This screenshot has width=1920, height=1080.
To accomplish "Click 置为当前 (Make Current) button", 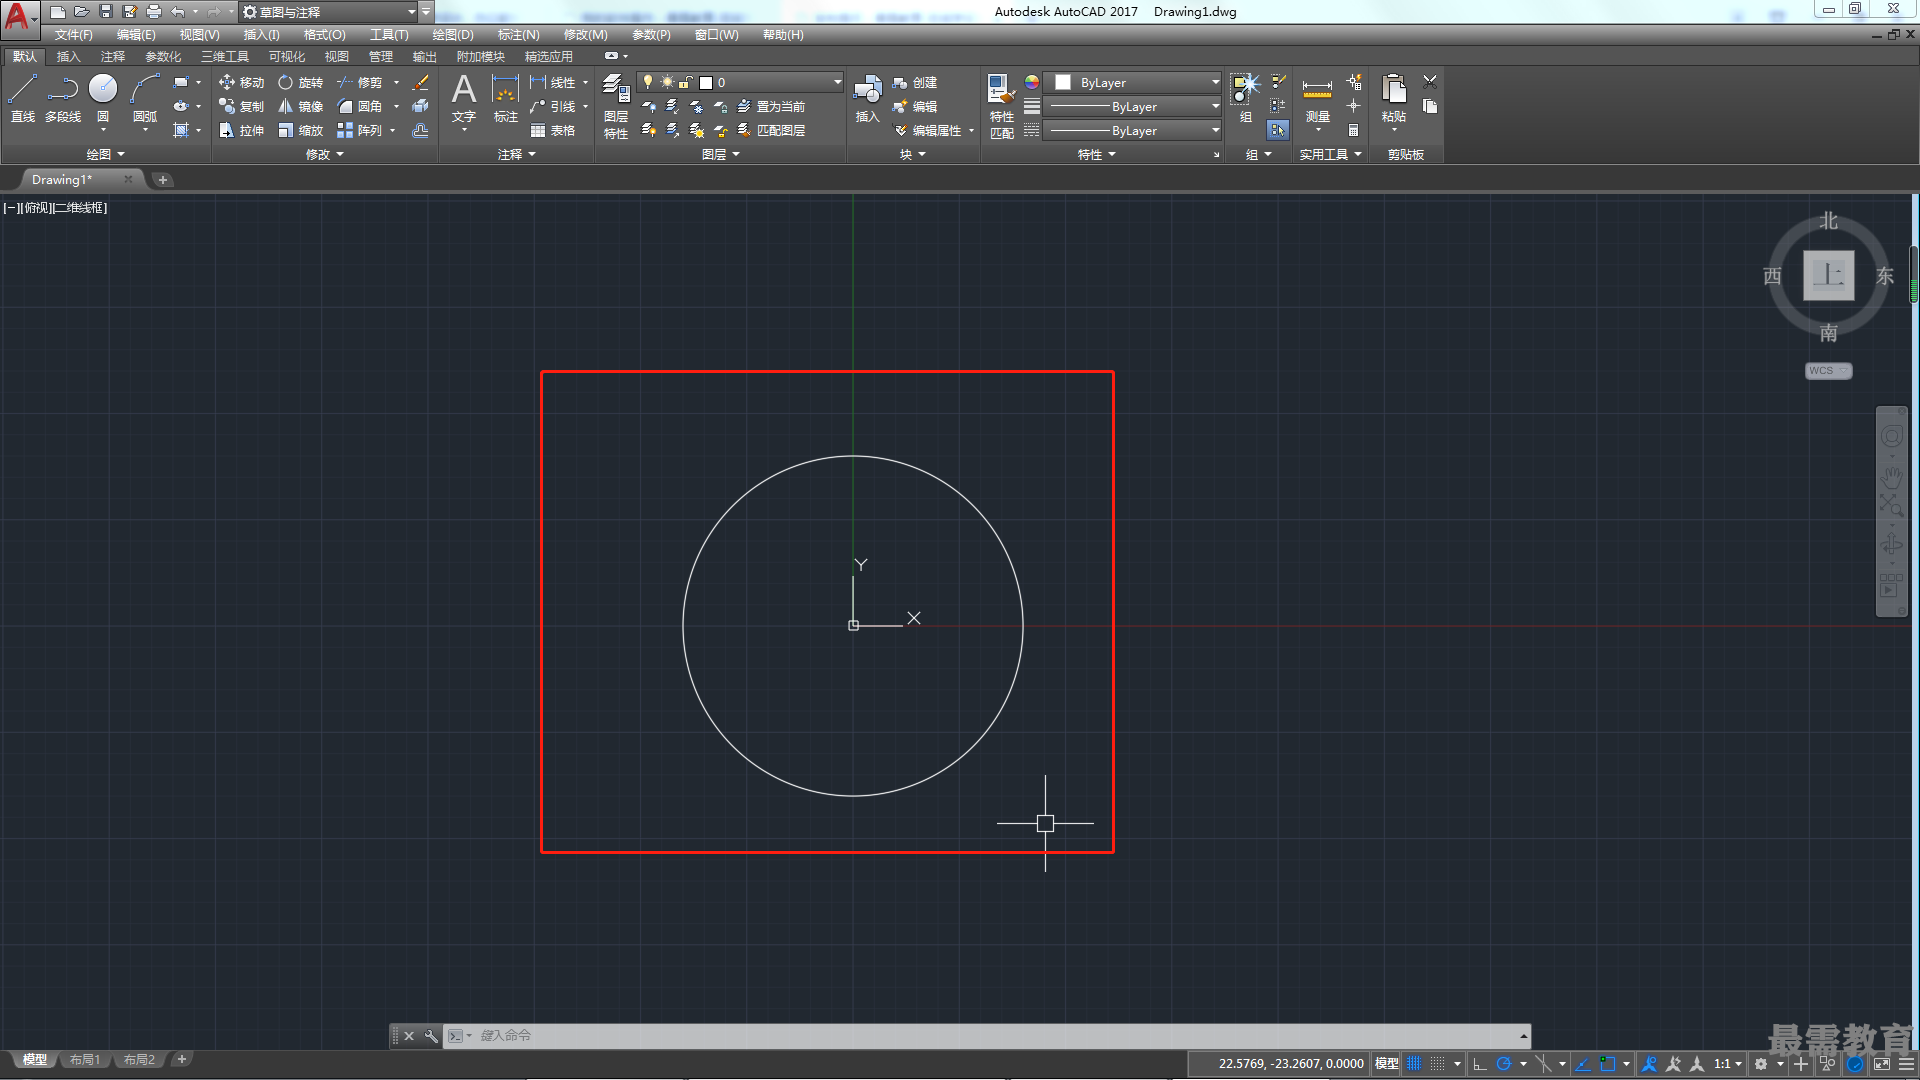I will pyautogui.click(x=771, y=107).
